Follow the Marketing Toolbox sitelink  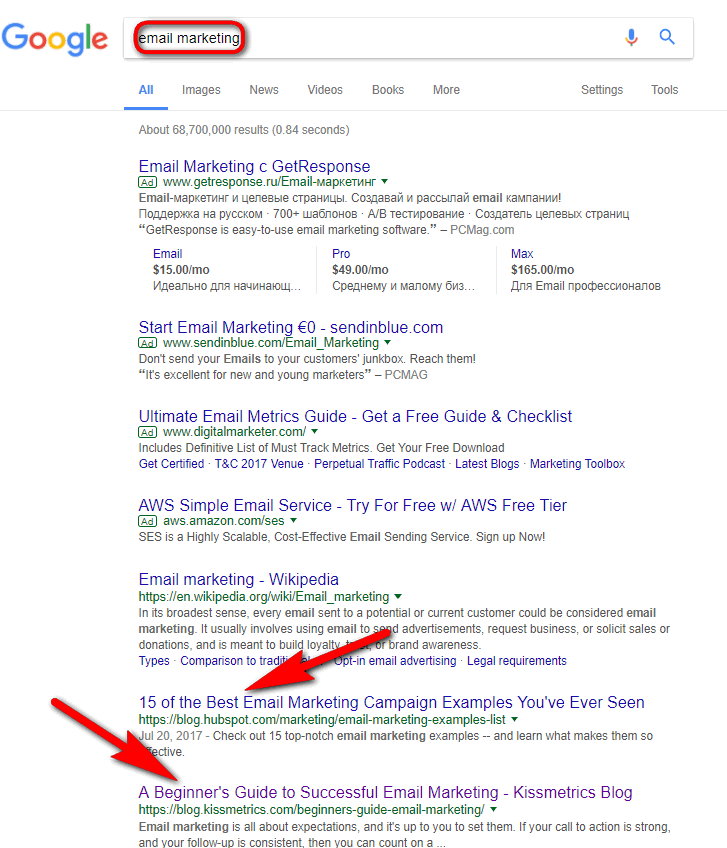click(577, 464)
